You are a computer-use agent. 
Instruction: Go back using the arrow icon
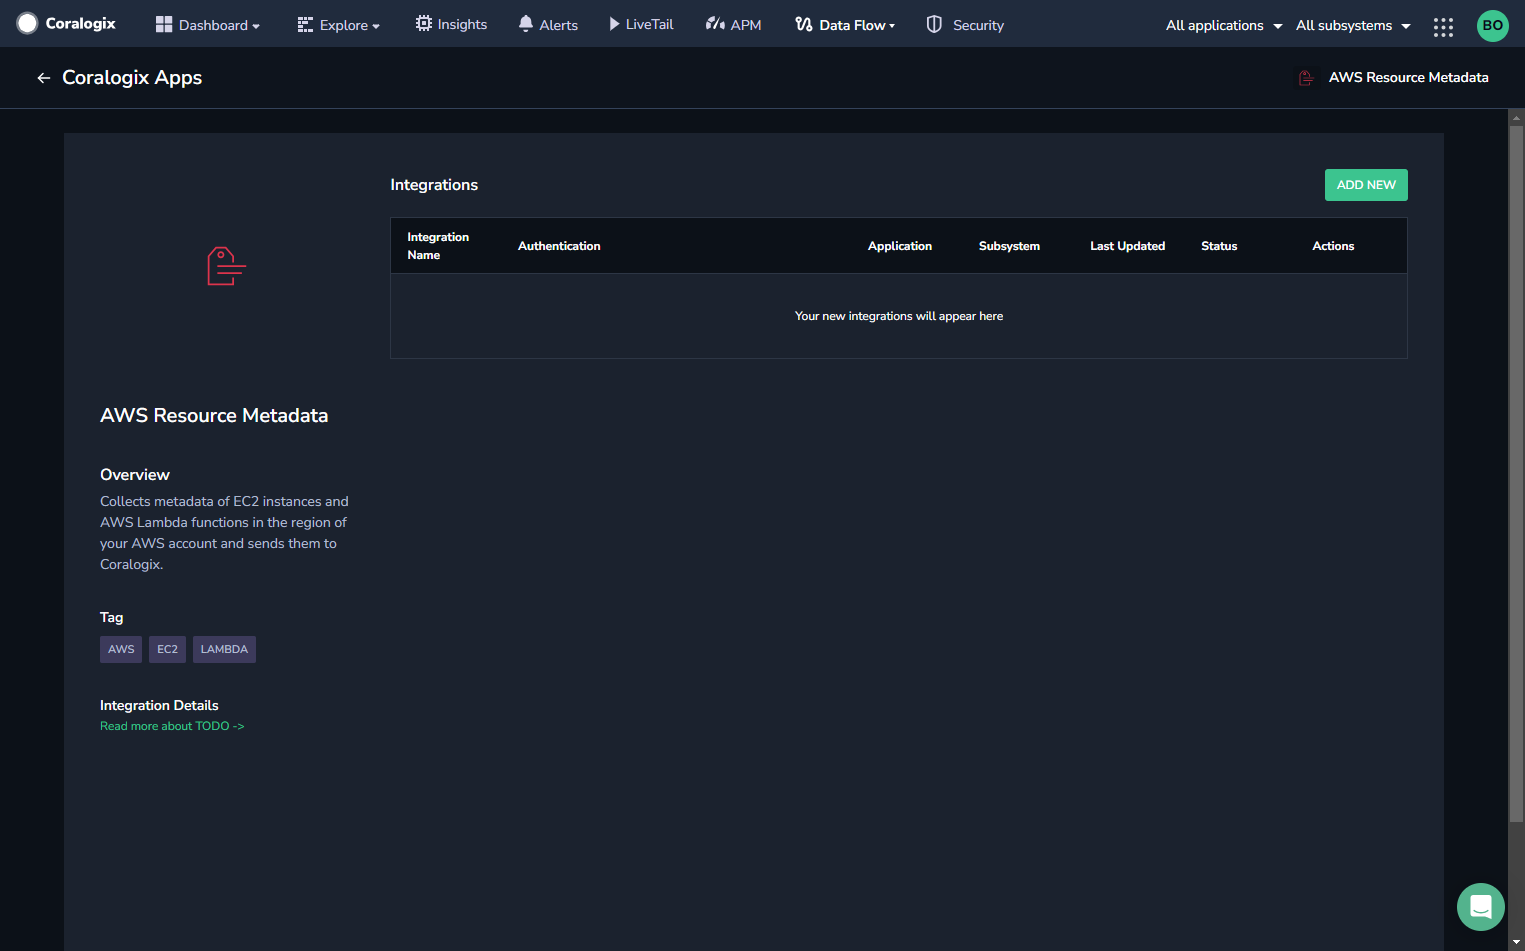tap(43, 78)
